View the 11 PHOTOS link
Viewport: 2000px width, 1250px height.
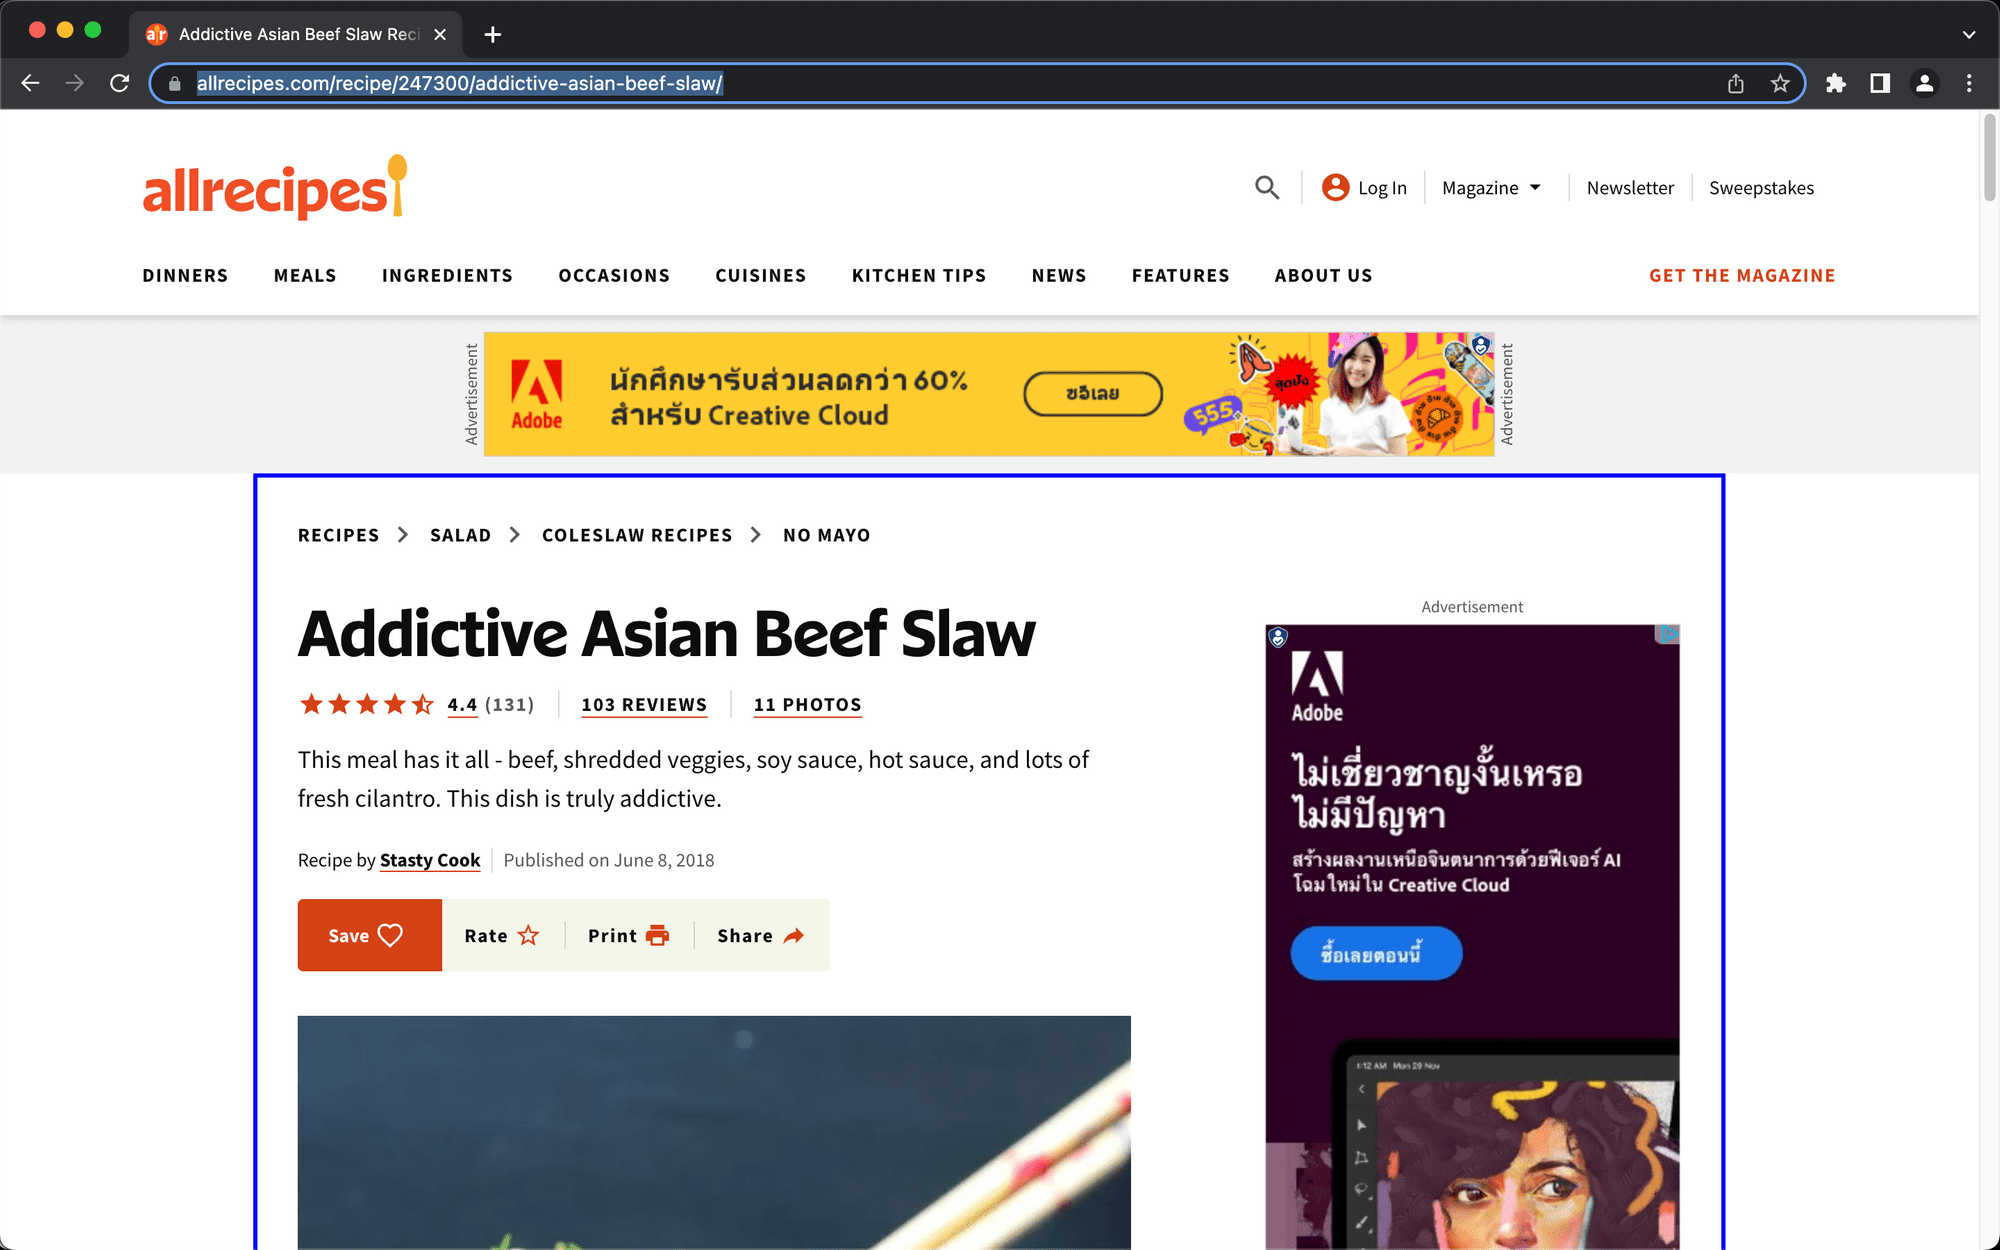click(x=806, y=704)
